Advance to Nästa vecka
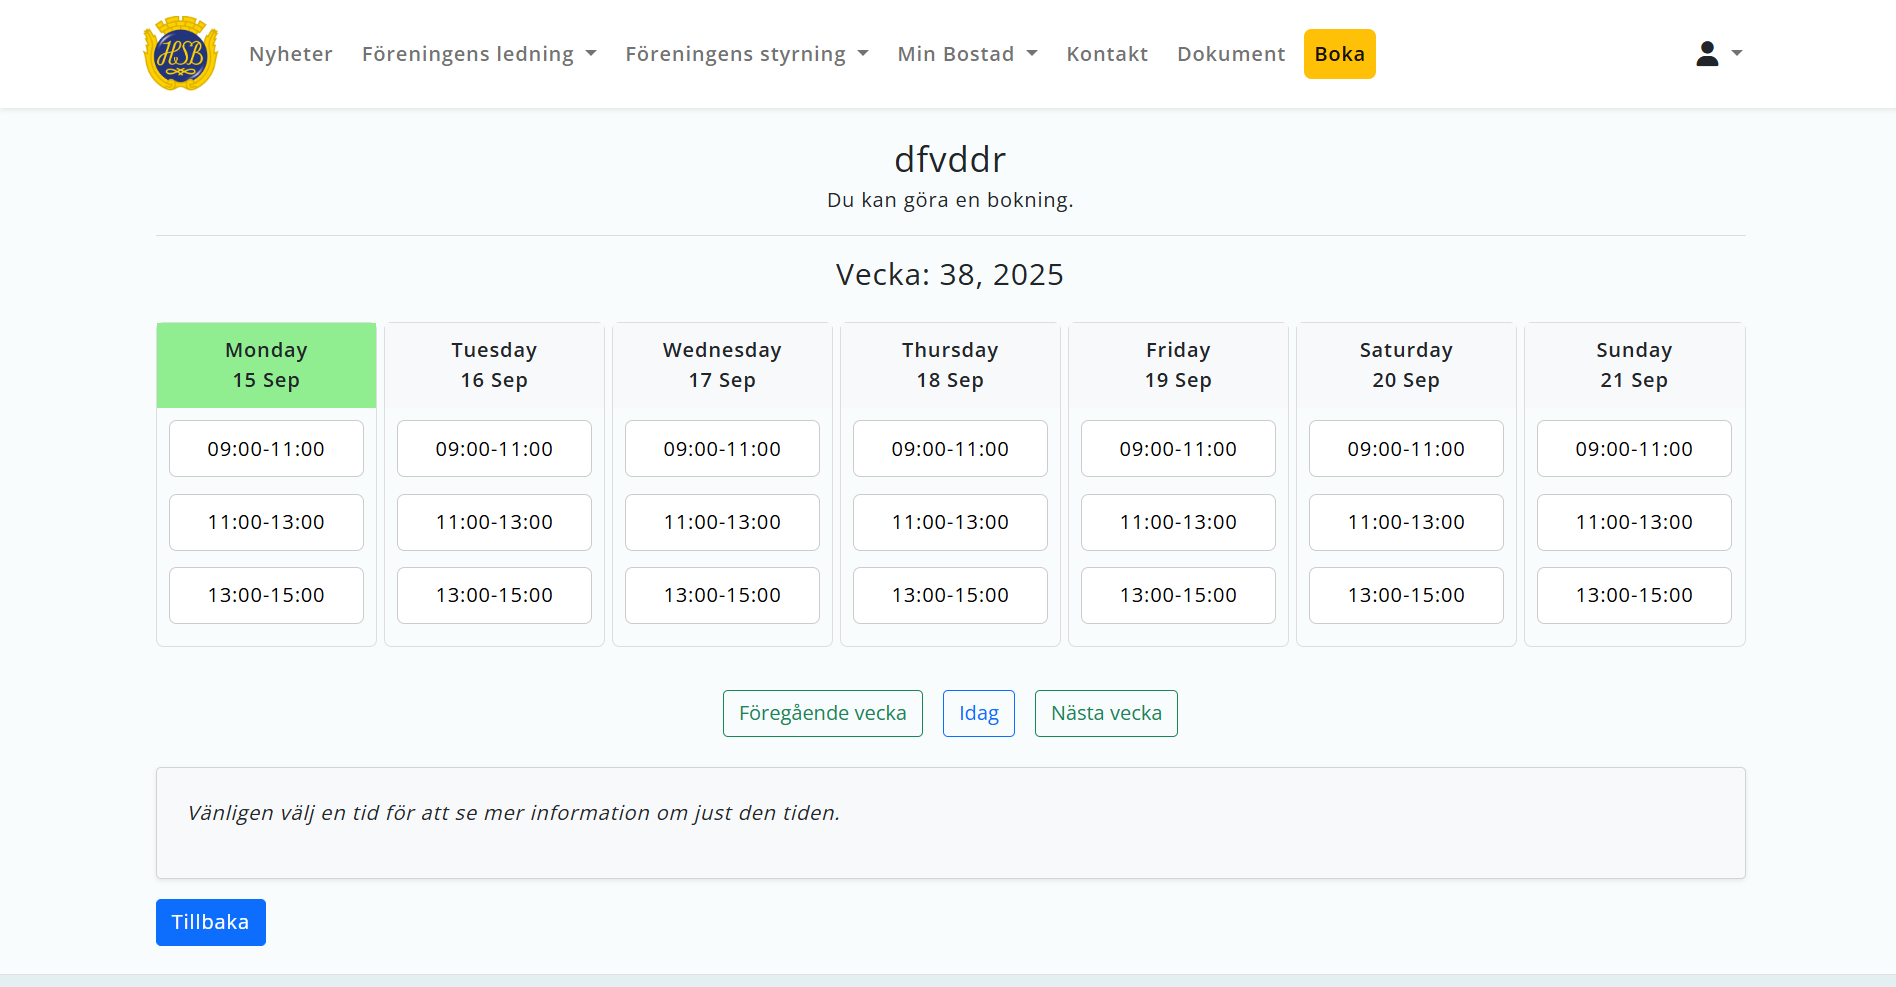This screenshot has width=1896, height=987. point(1106,713)
